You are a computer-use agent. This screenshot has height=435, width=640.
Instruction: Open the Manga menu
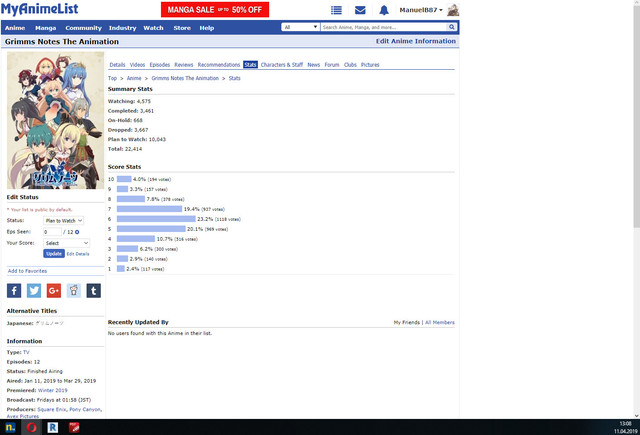pos(45,28)
